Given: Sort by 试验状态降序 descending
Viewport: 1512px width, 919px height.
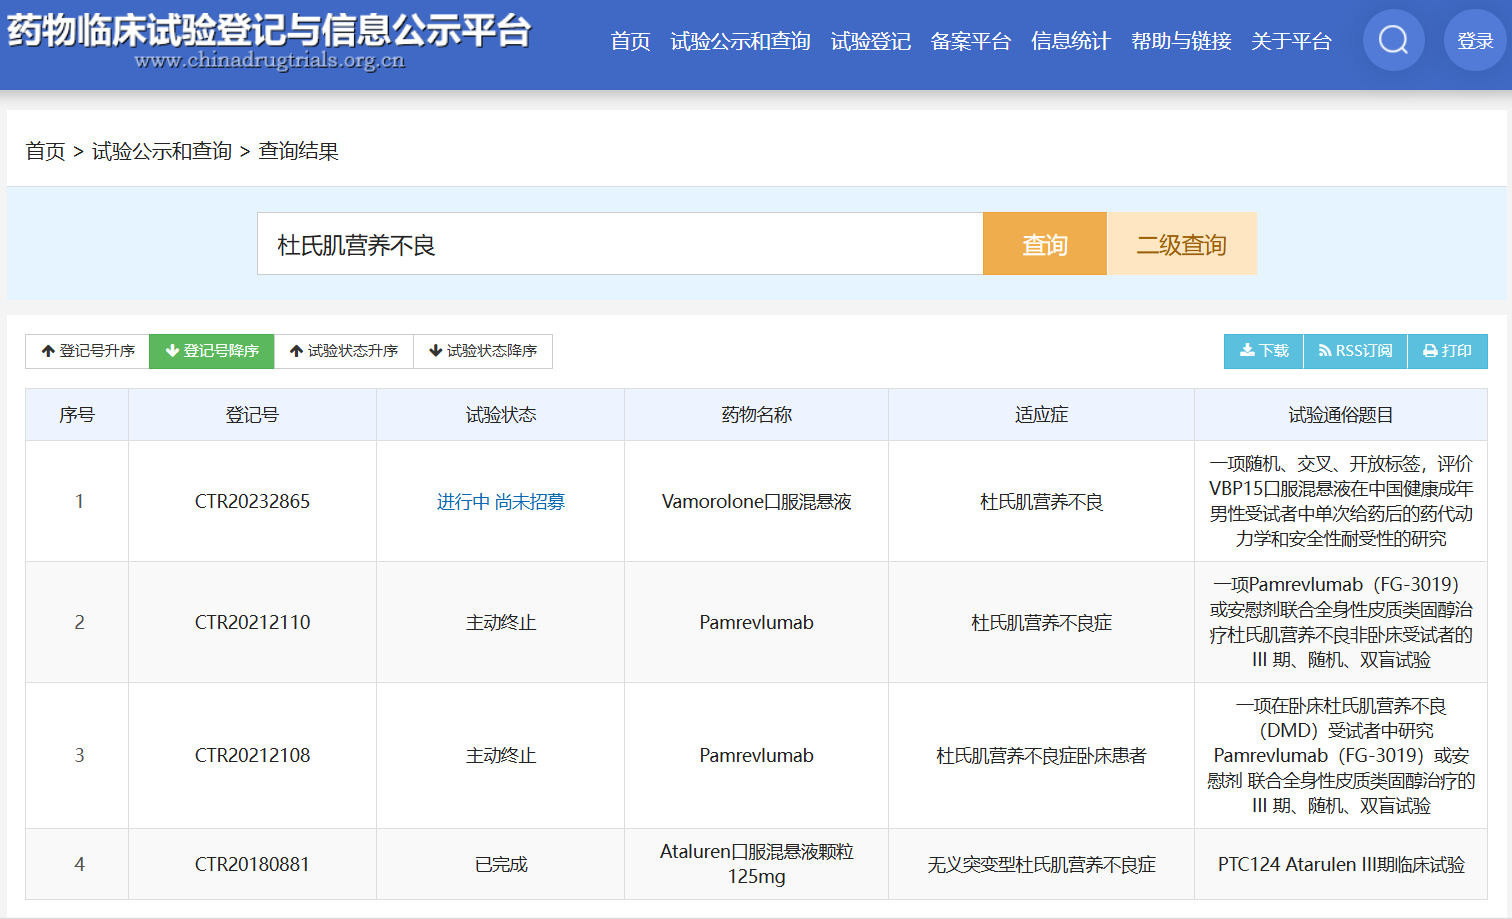Looking at the screenshot, I should (483, 351).
